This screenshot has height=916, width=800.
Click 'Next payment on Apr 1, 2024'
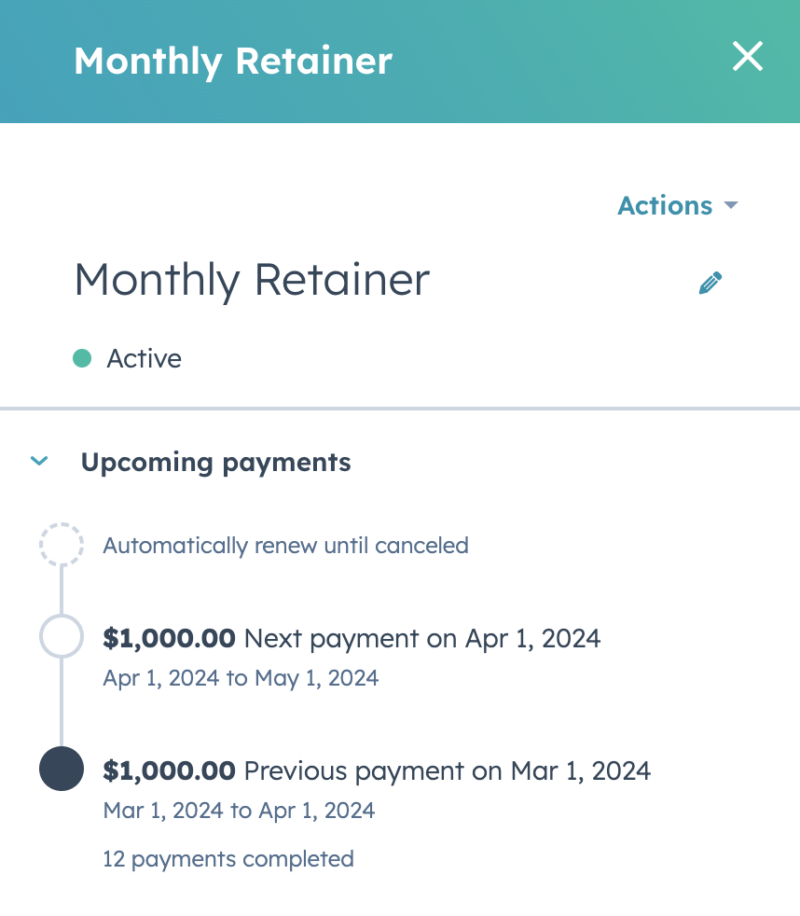click(422, 639)
